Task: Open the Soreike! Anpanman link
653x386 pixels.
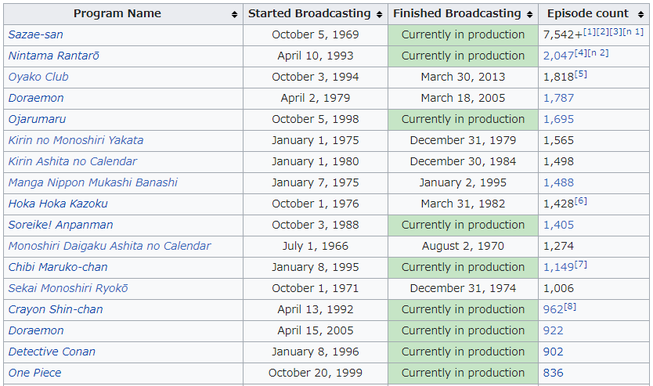Action: point(60,225)
